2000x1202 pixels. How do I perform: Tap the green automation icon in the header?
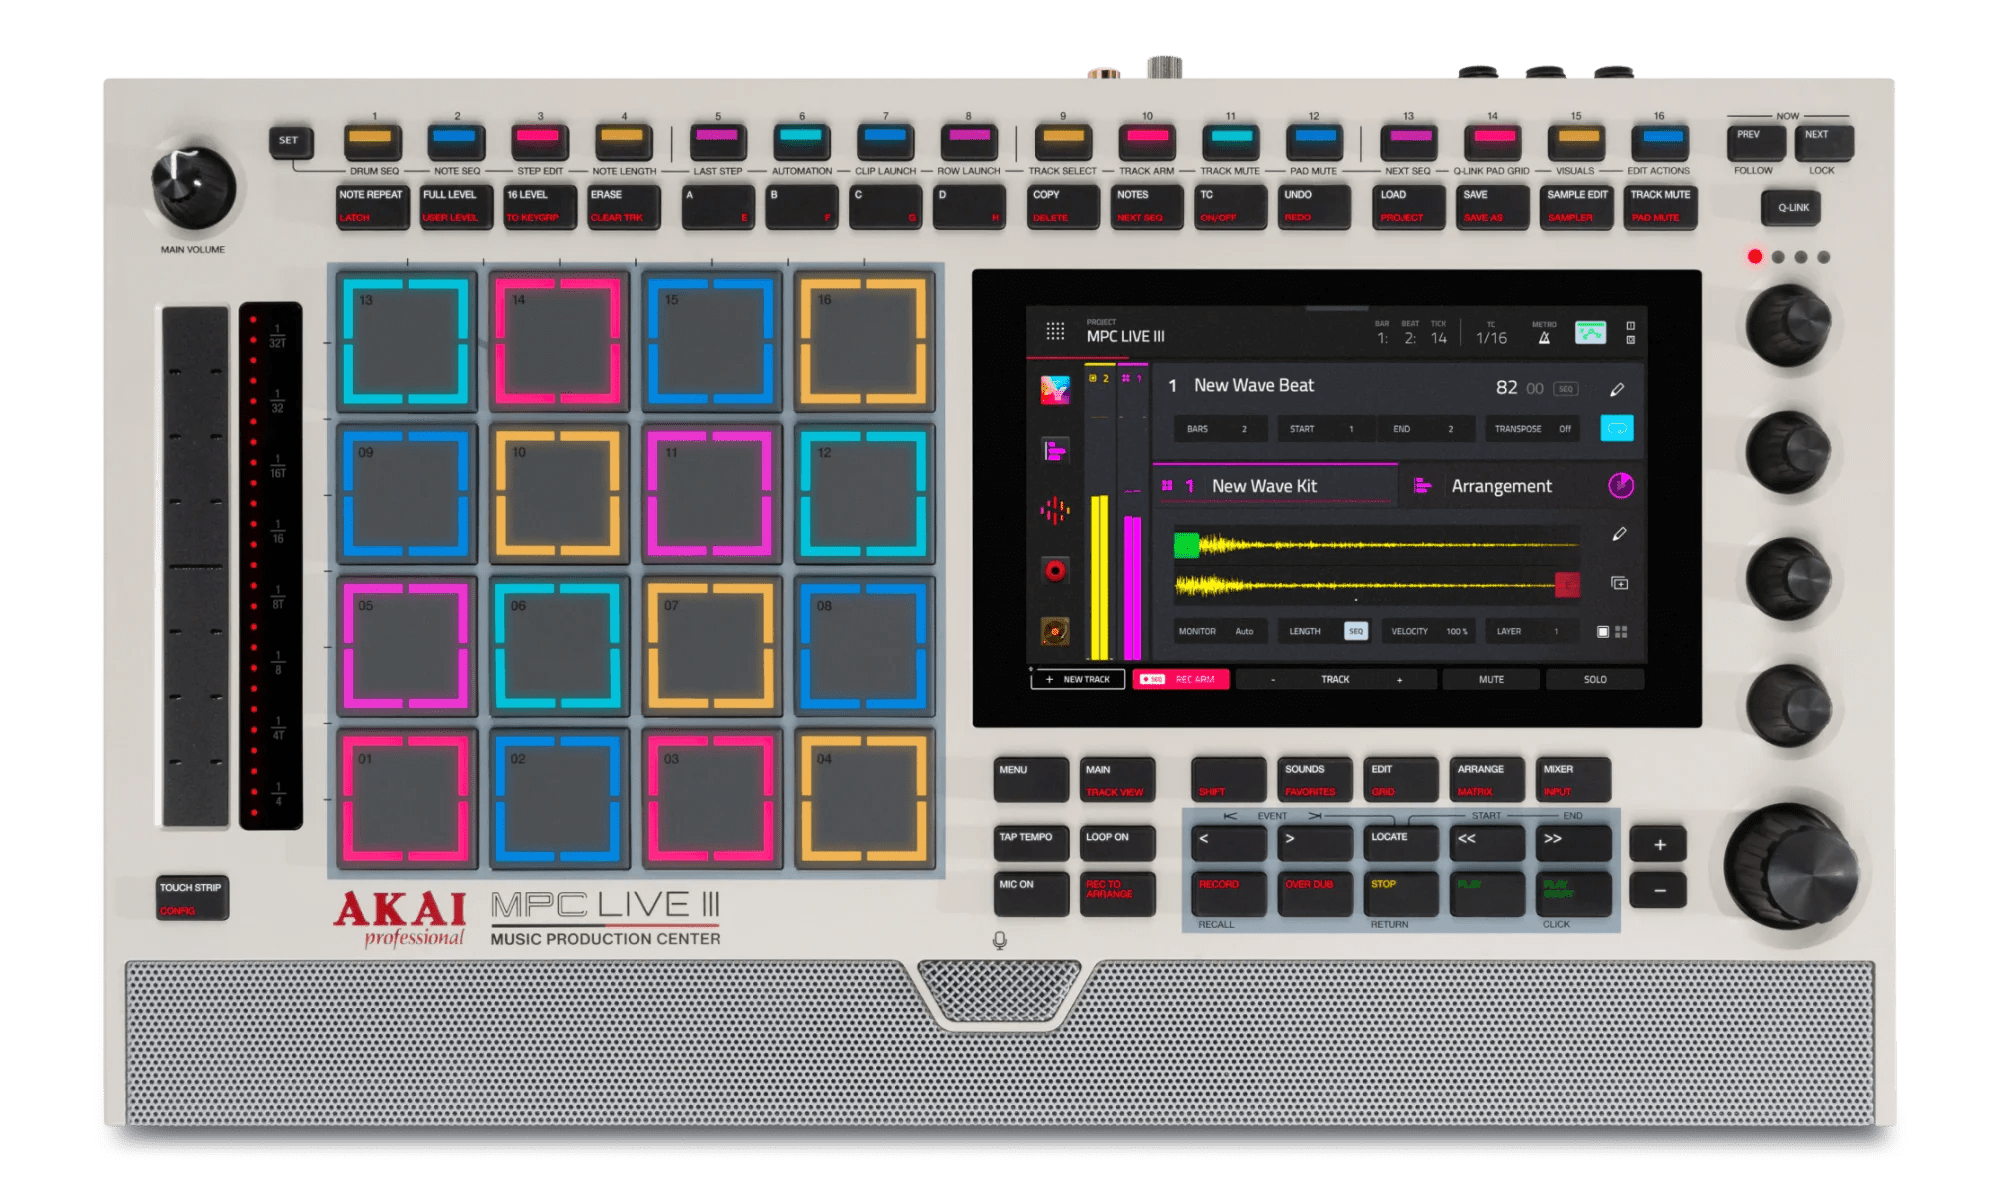click(1590, 332)
